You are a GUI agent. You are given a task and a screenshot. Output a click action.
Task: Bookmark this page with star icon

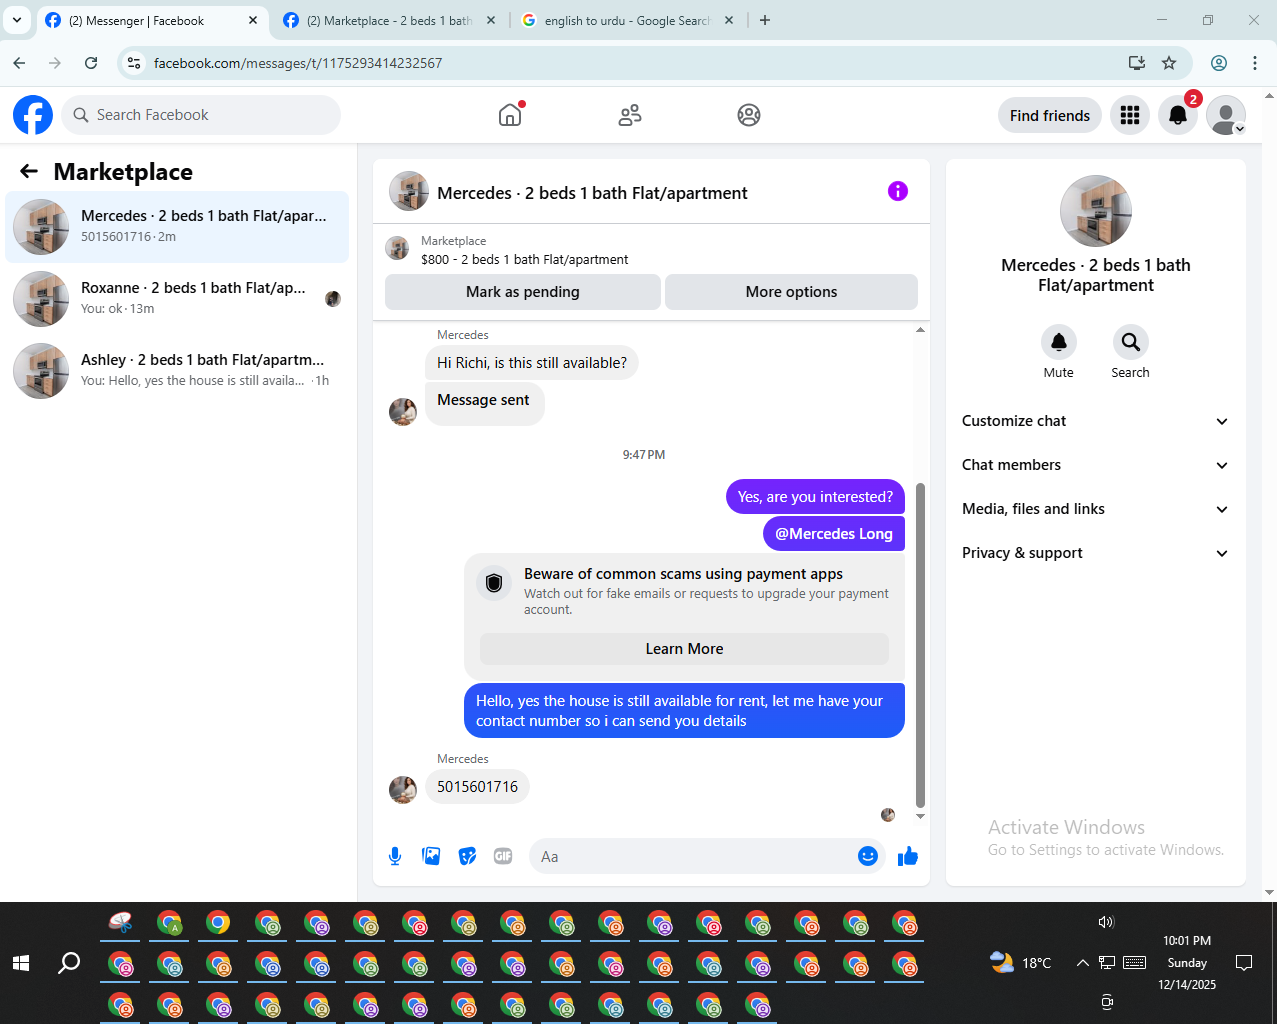pos(1169,63)
